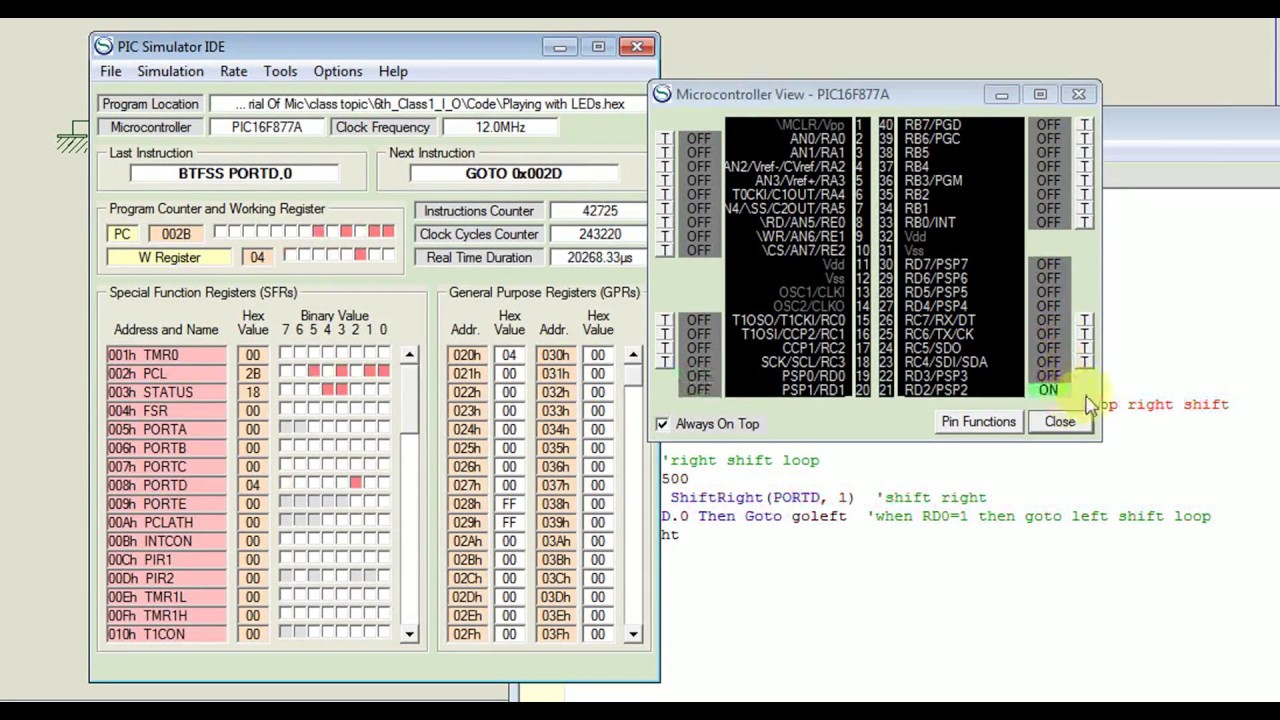Click the PCL hex value 2B
Viewport: 1280px width, 720px height.
click(x=253, y=373)
